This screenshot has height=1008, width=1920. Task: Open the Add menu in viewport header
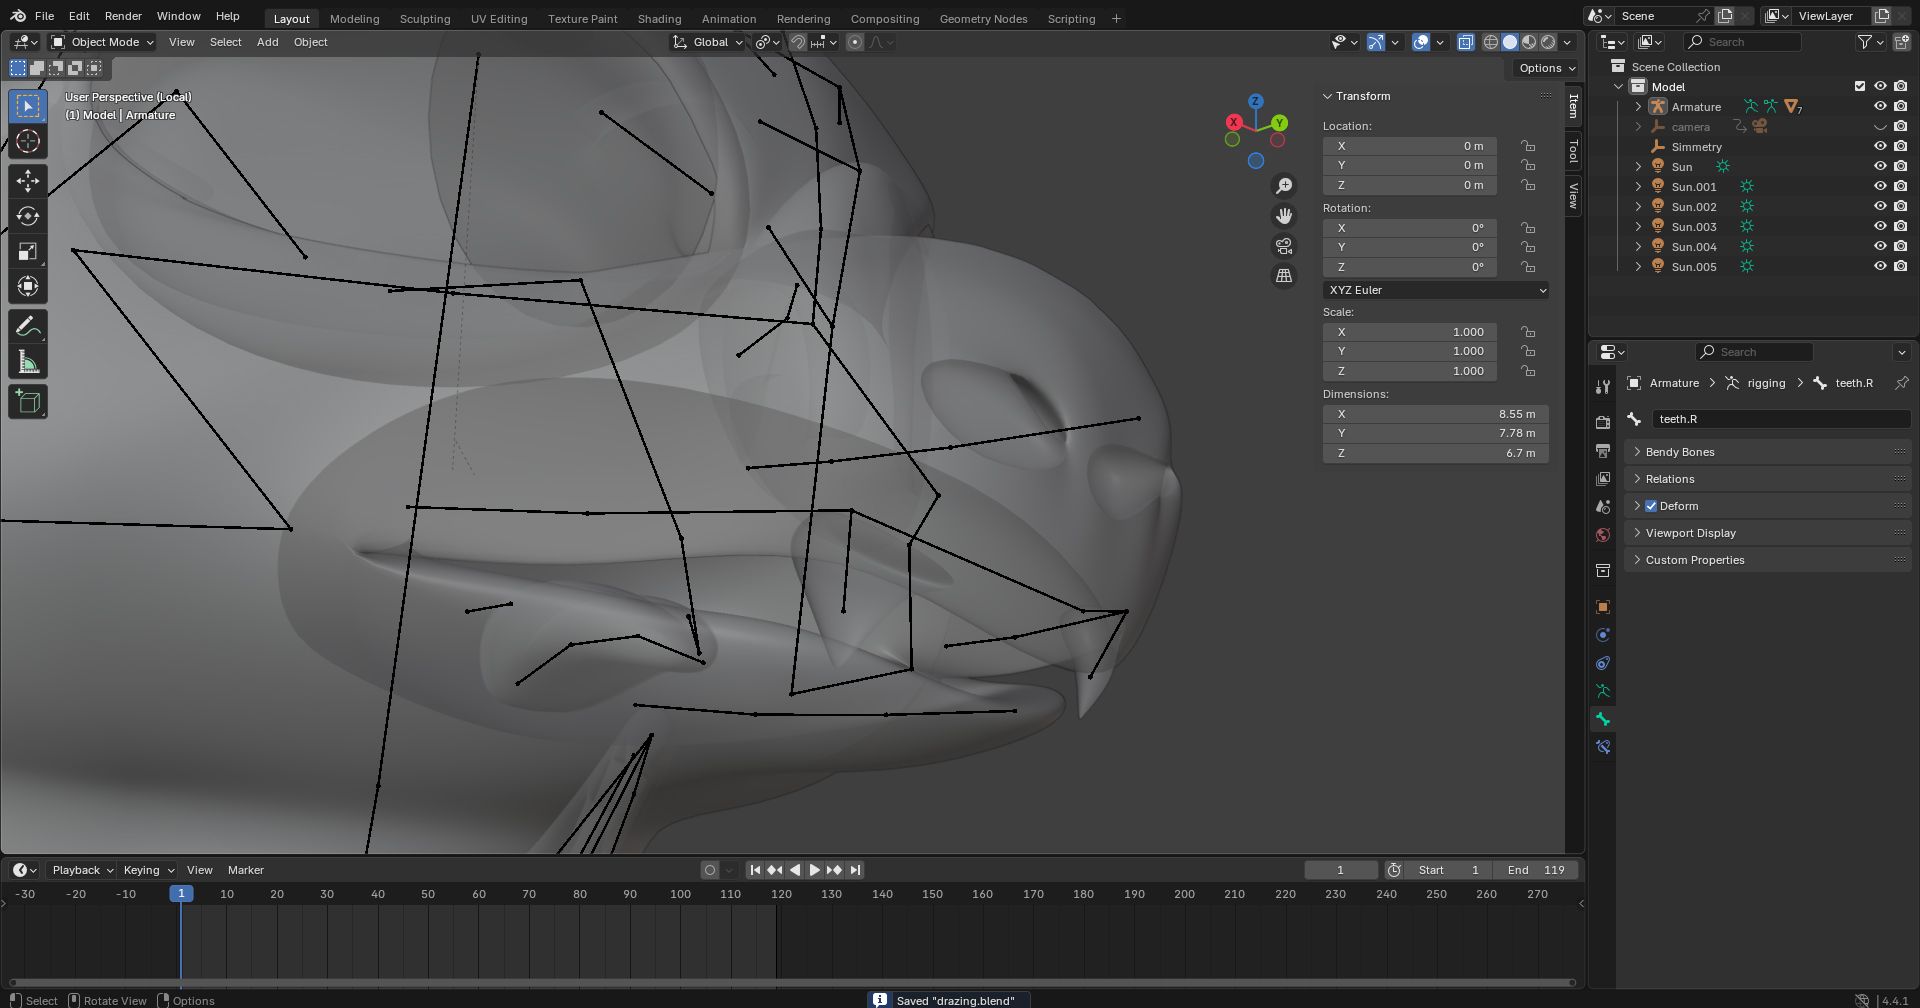(x=267, y=42)
